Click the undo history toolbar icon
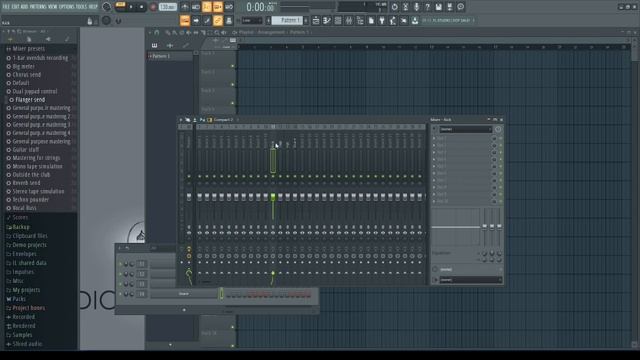This screenshot has height=360, width=640. click(x=394, y=7)
